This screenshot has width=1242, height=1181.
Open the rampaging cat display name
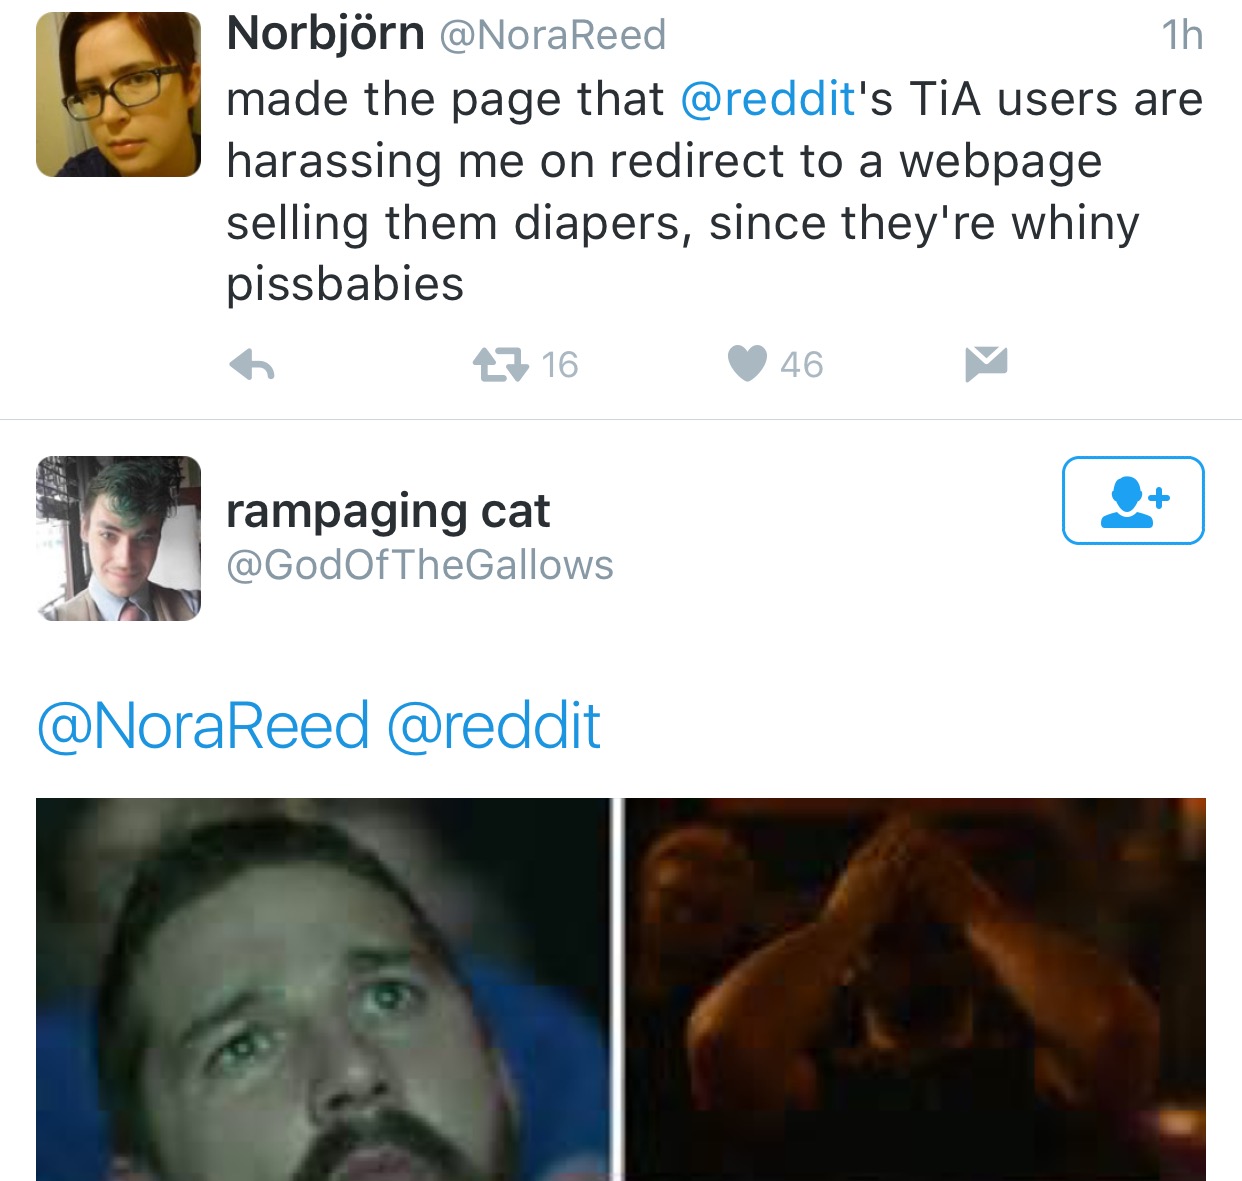(x=388, y=511)
